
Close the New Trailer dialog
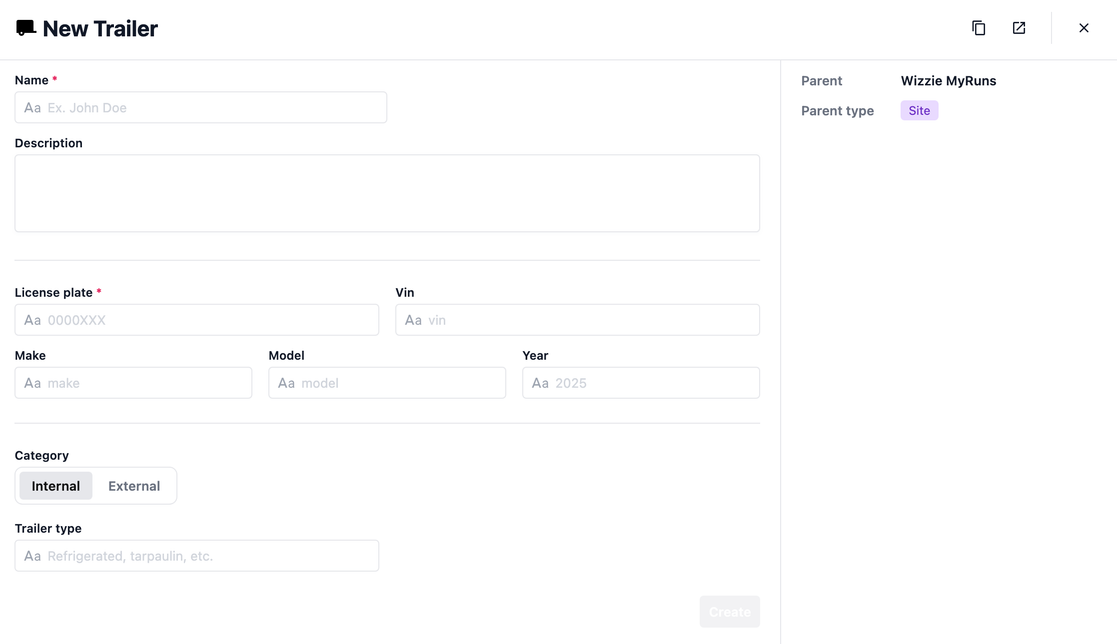1084,28
